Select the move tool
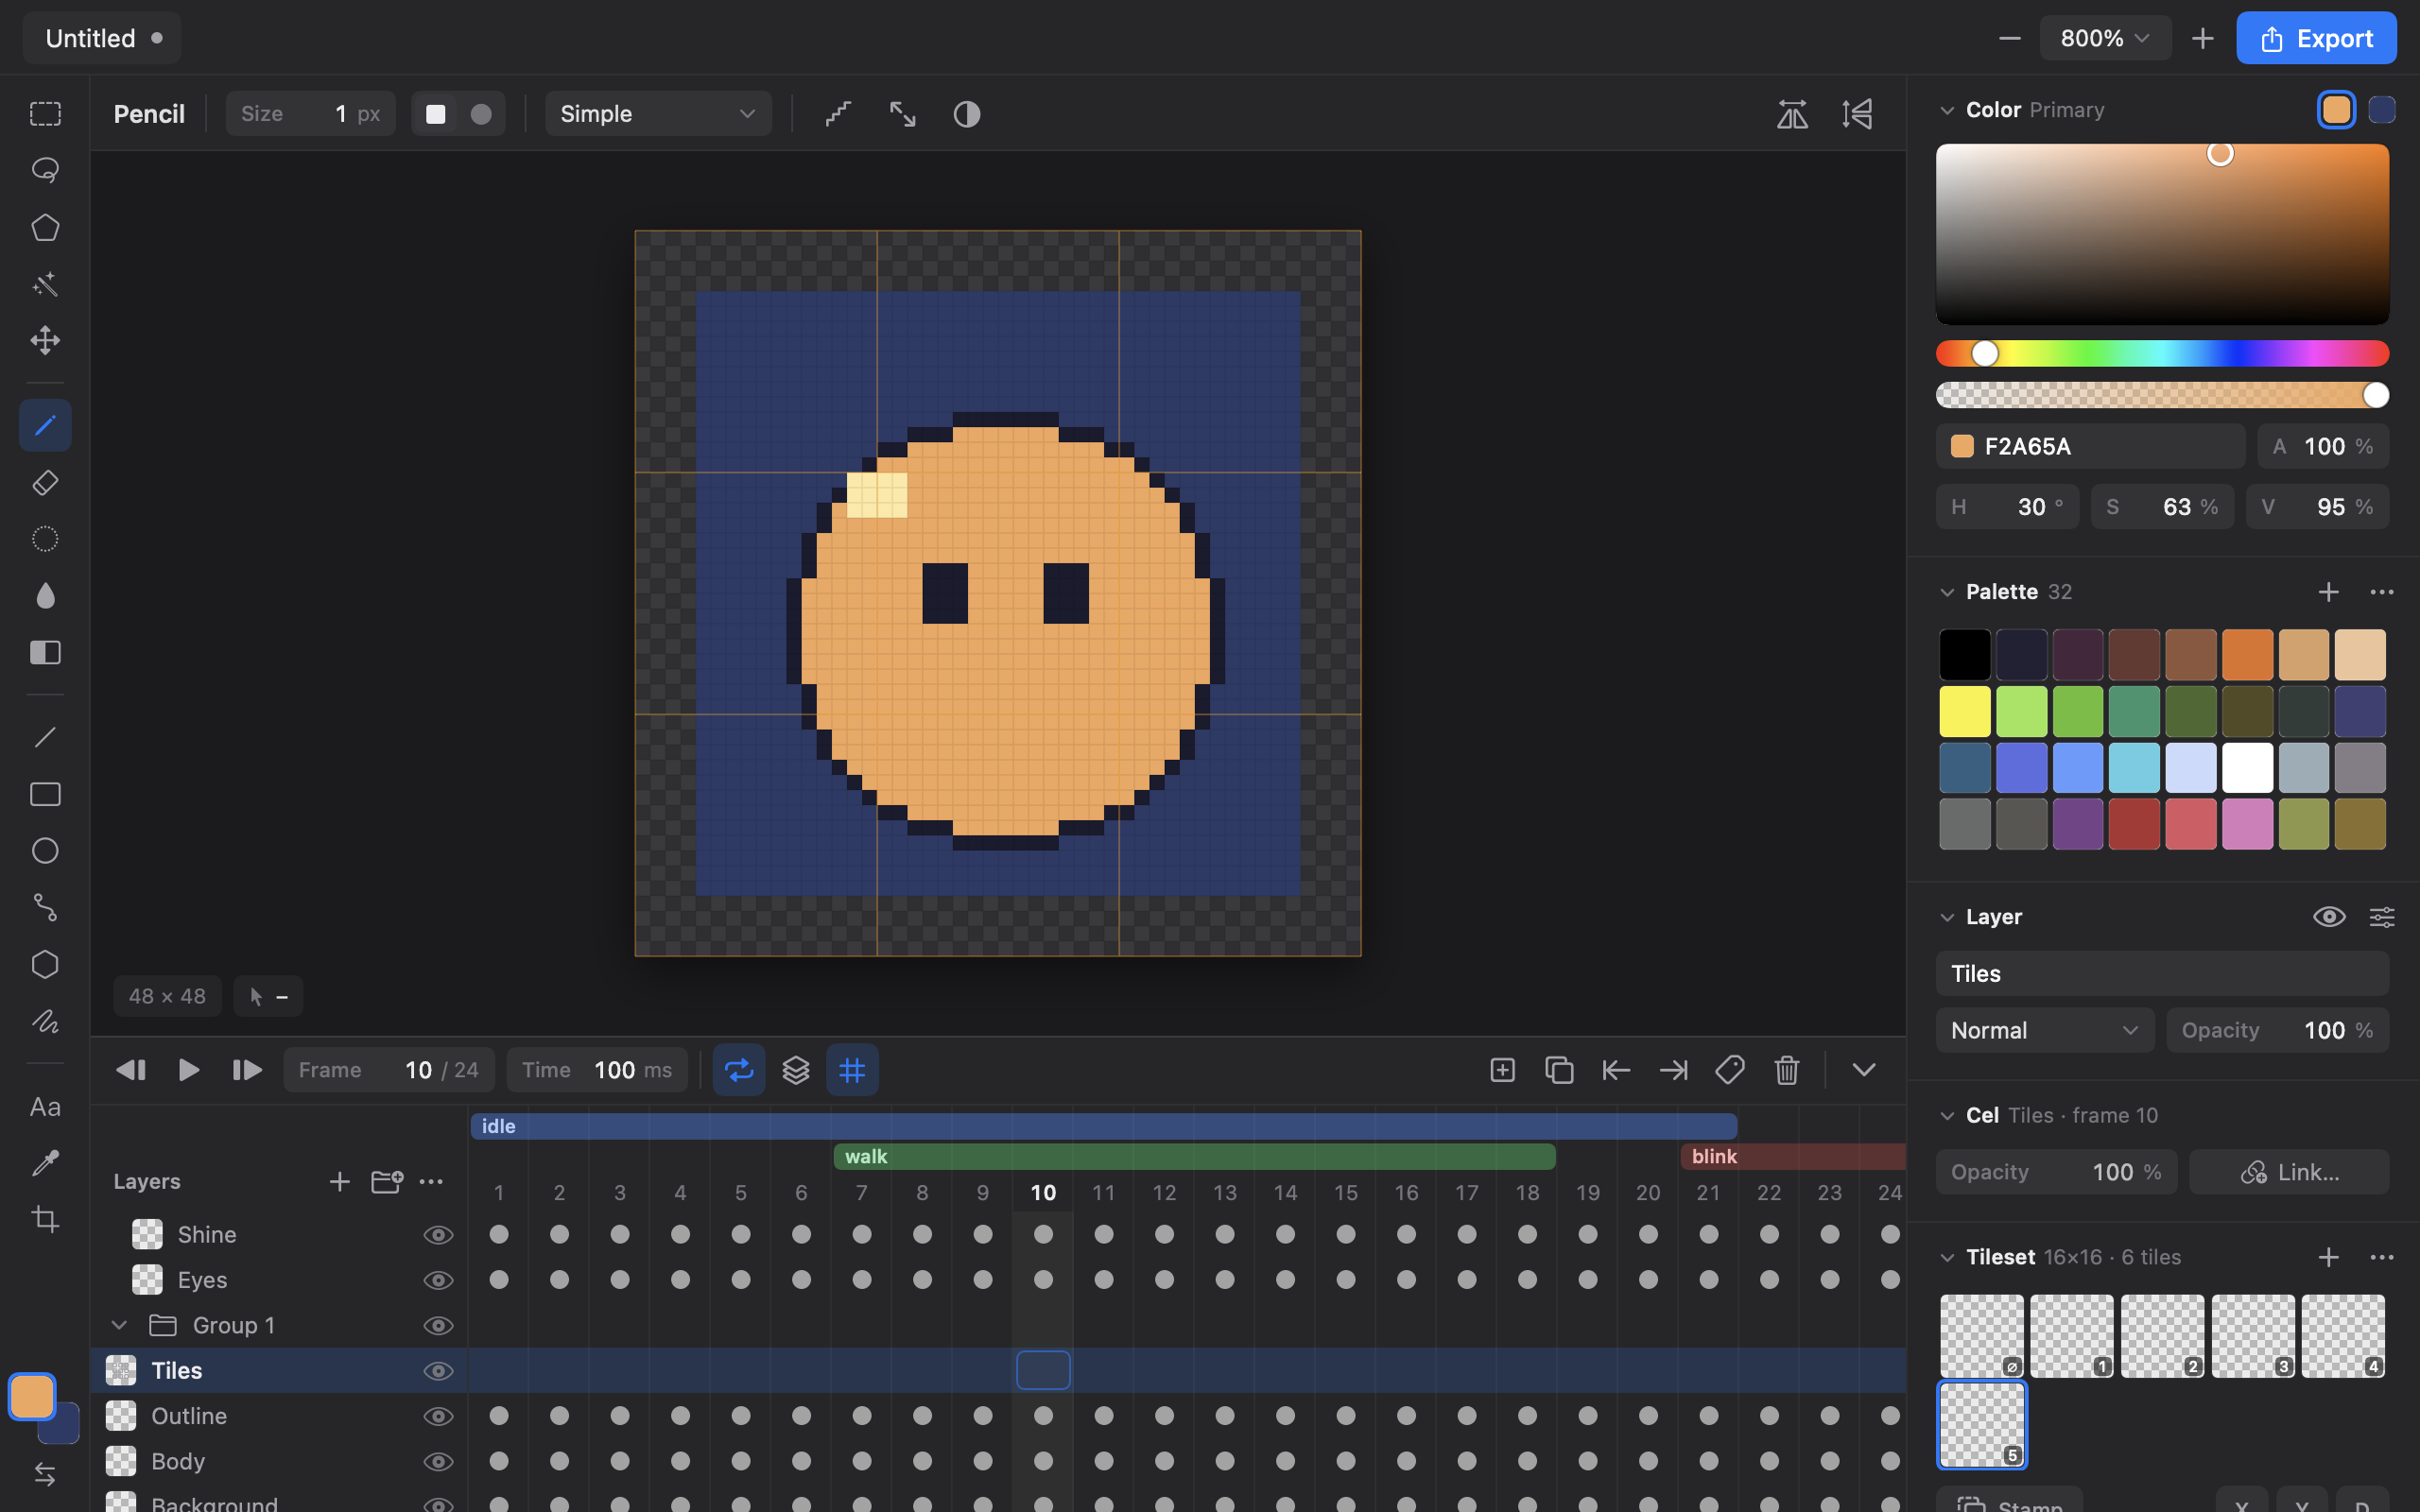2420x1512 pixels. point(45,340)
